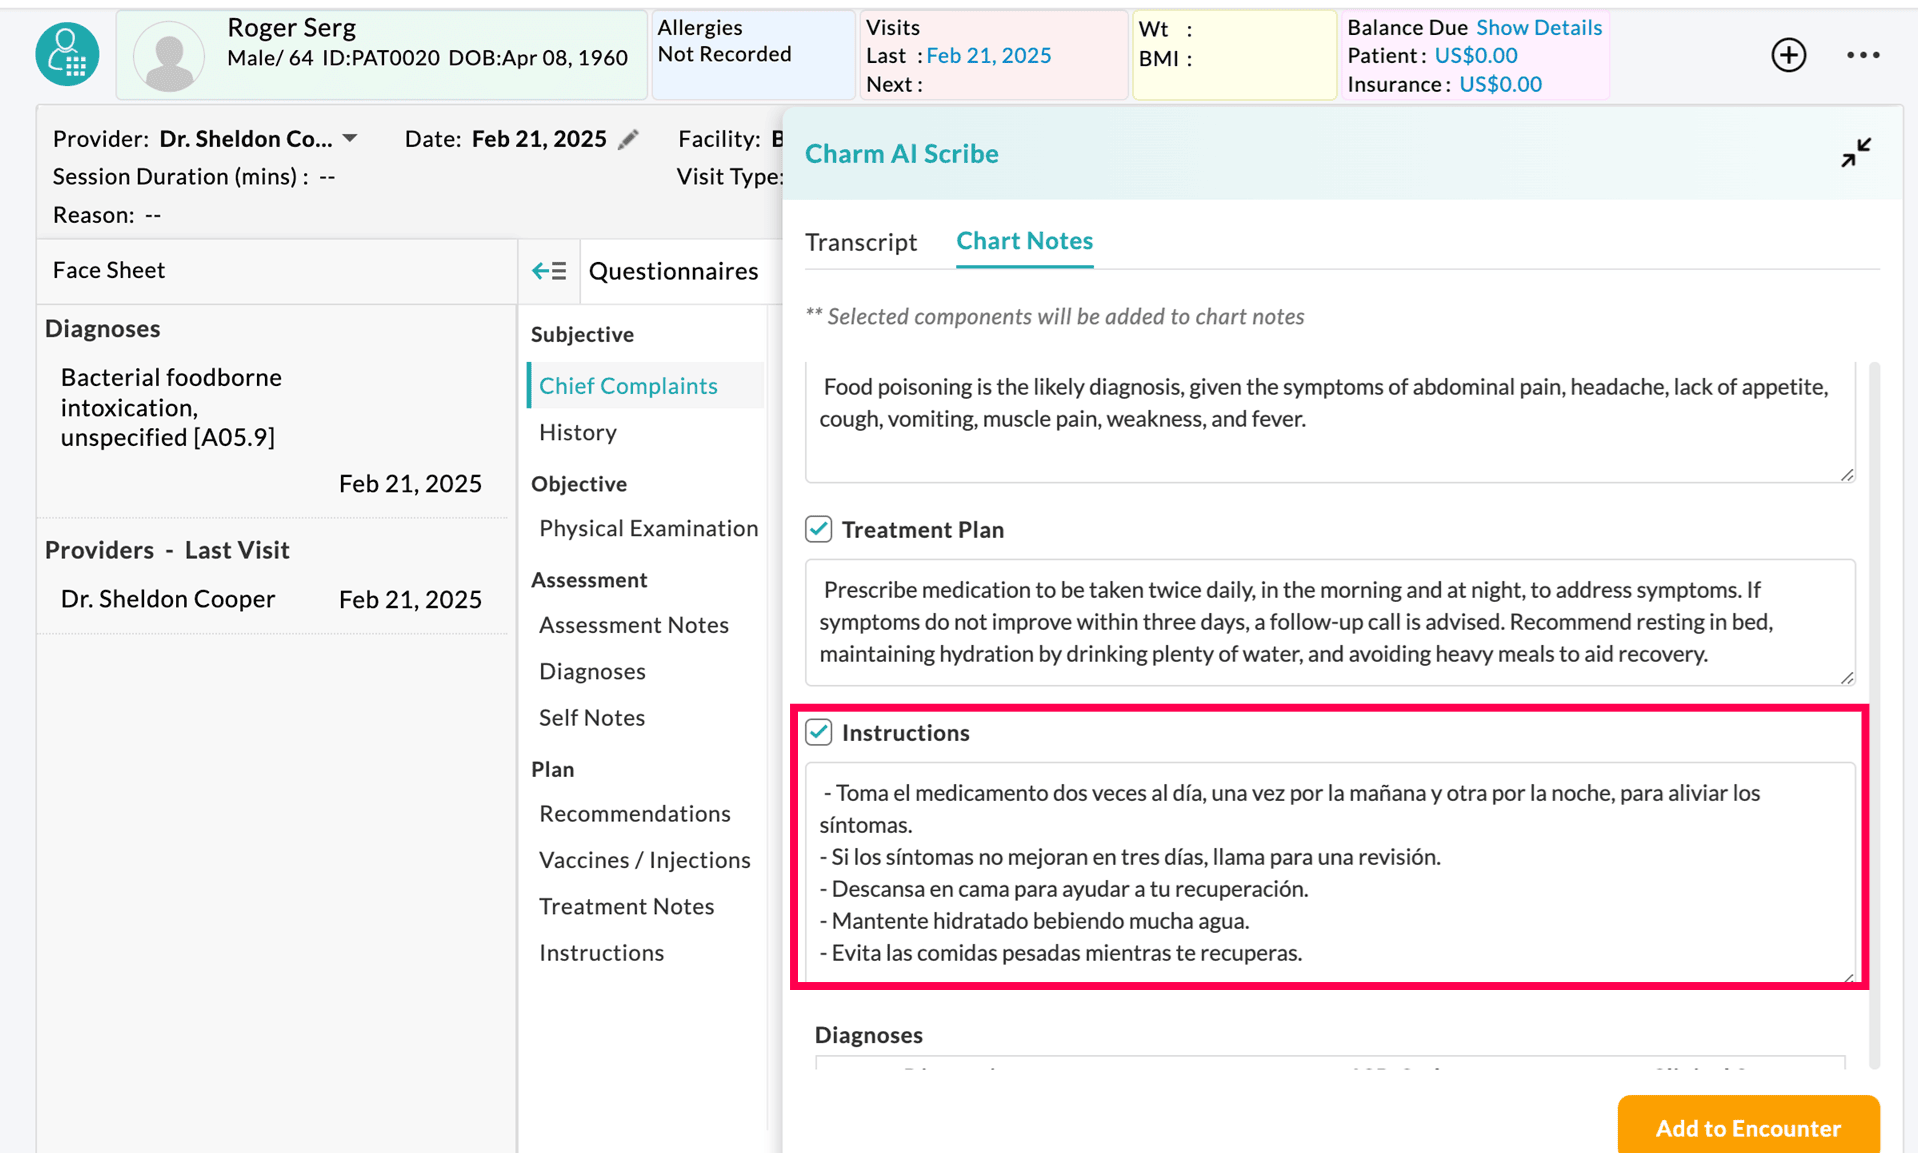Click the Charm app logo icon
Screen dimensions: 1918x1153
[x=67, y=54]
